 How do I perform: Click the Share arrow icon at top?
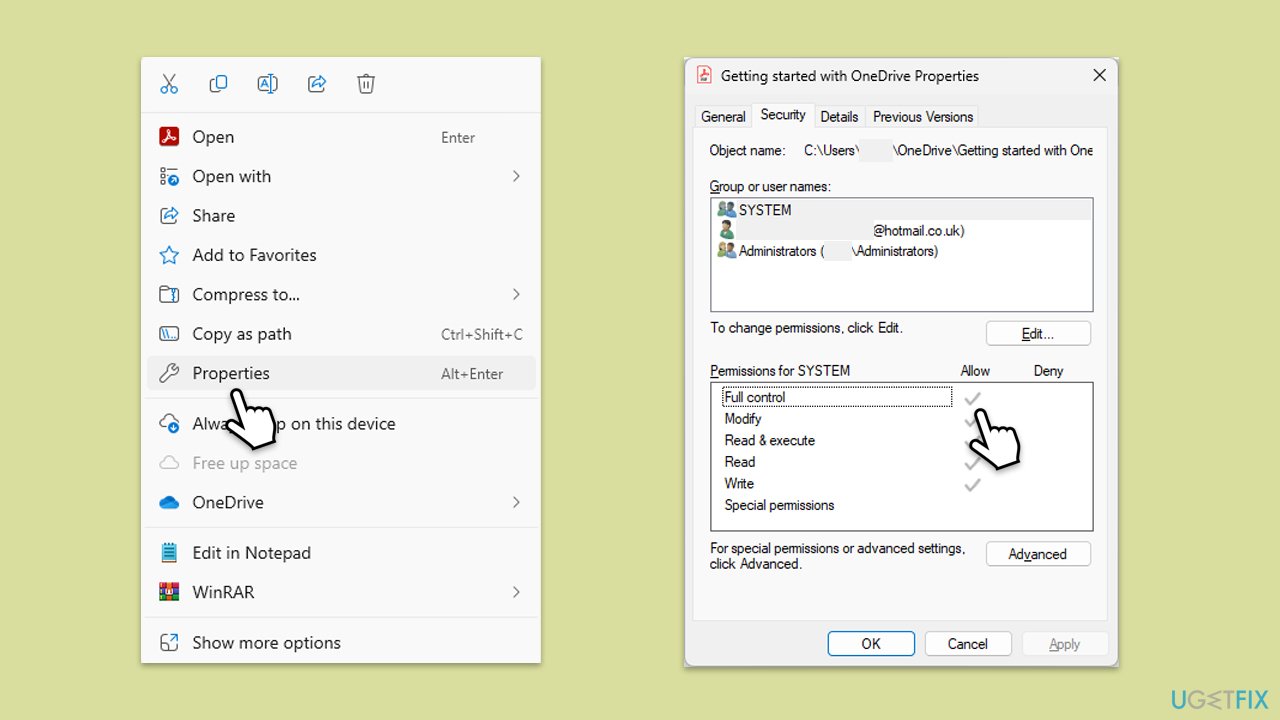pos(317,84)
